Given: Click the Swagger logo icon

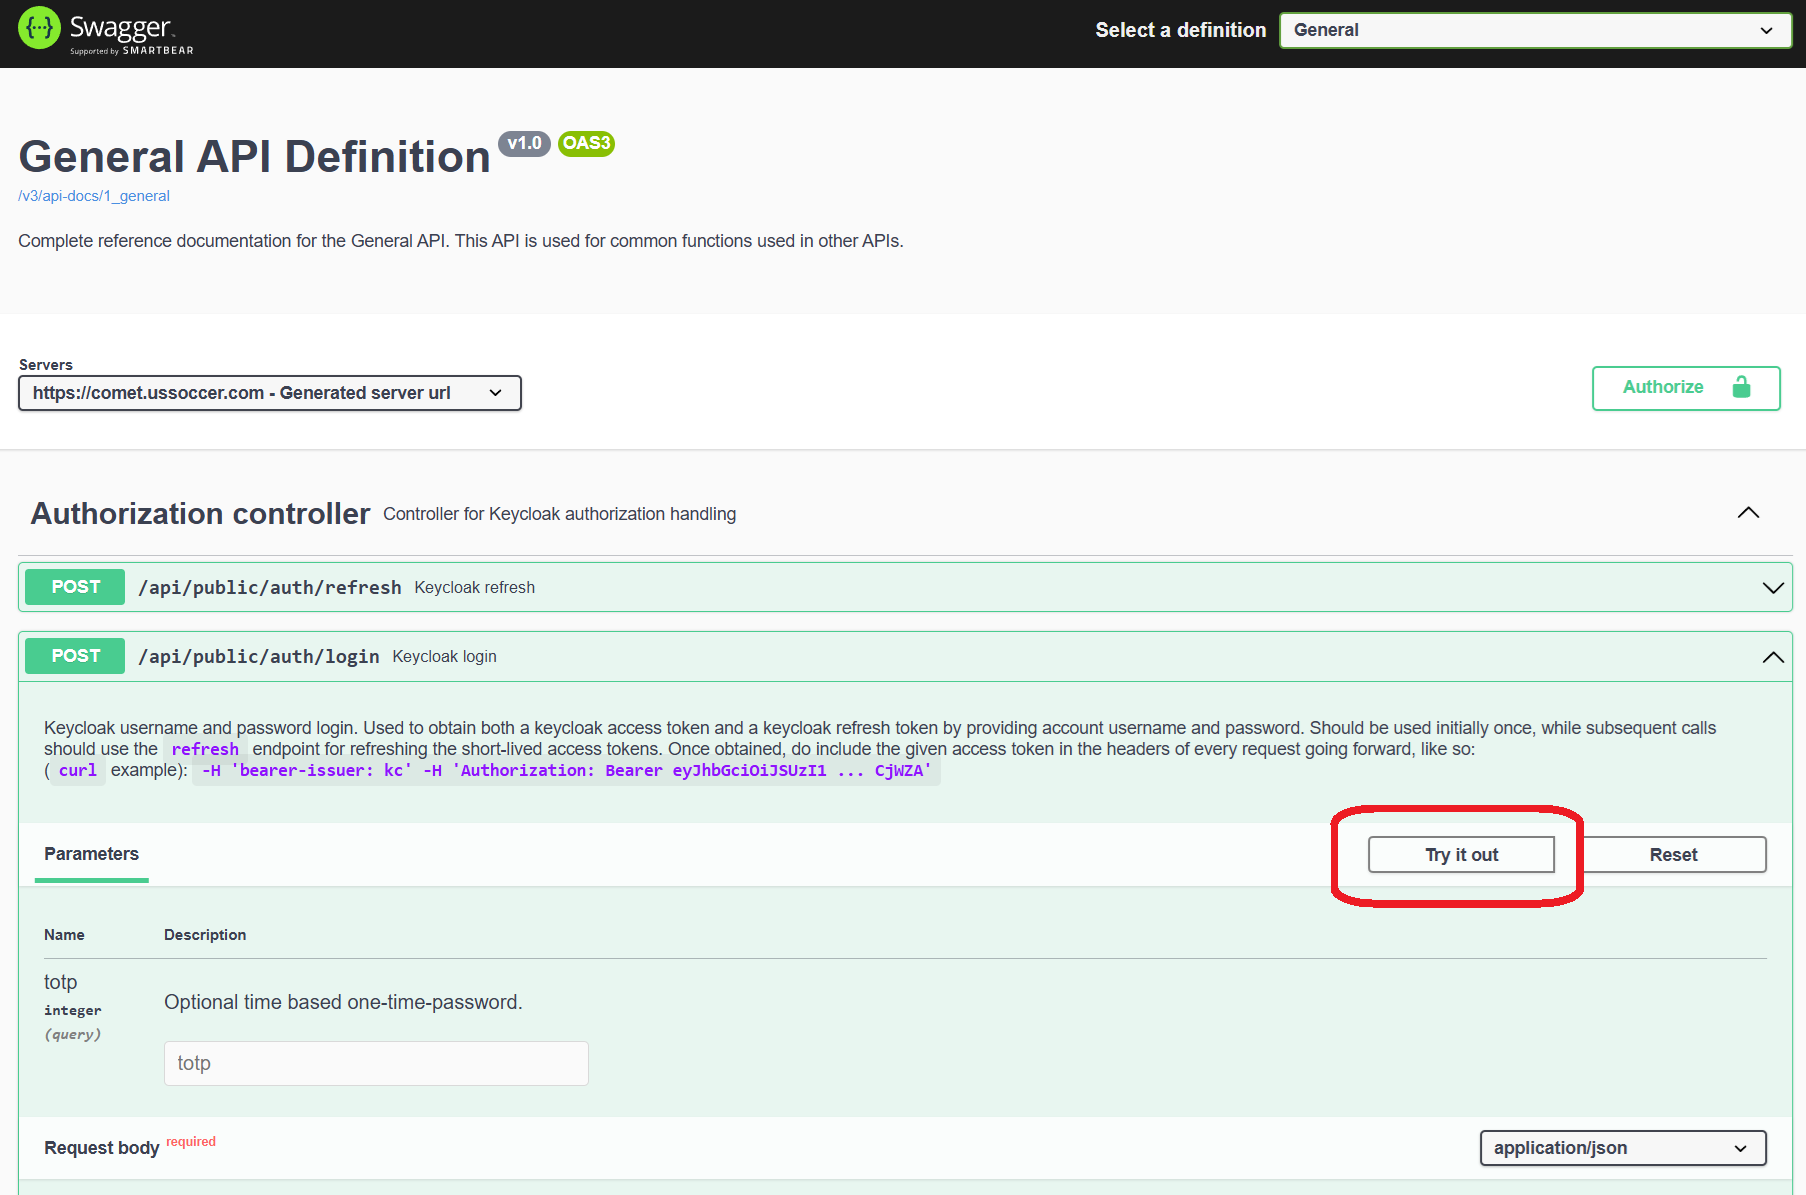Looking at the screenshot, I should [39, 29].
